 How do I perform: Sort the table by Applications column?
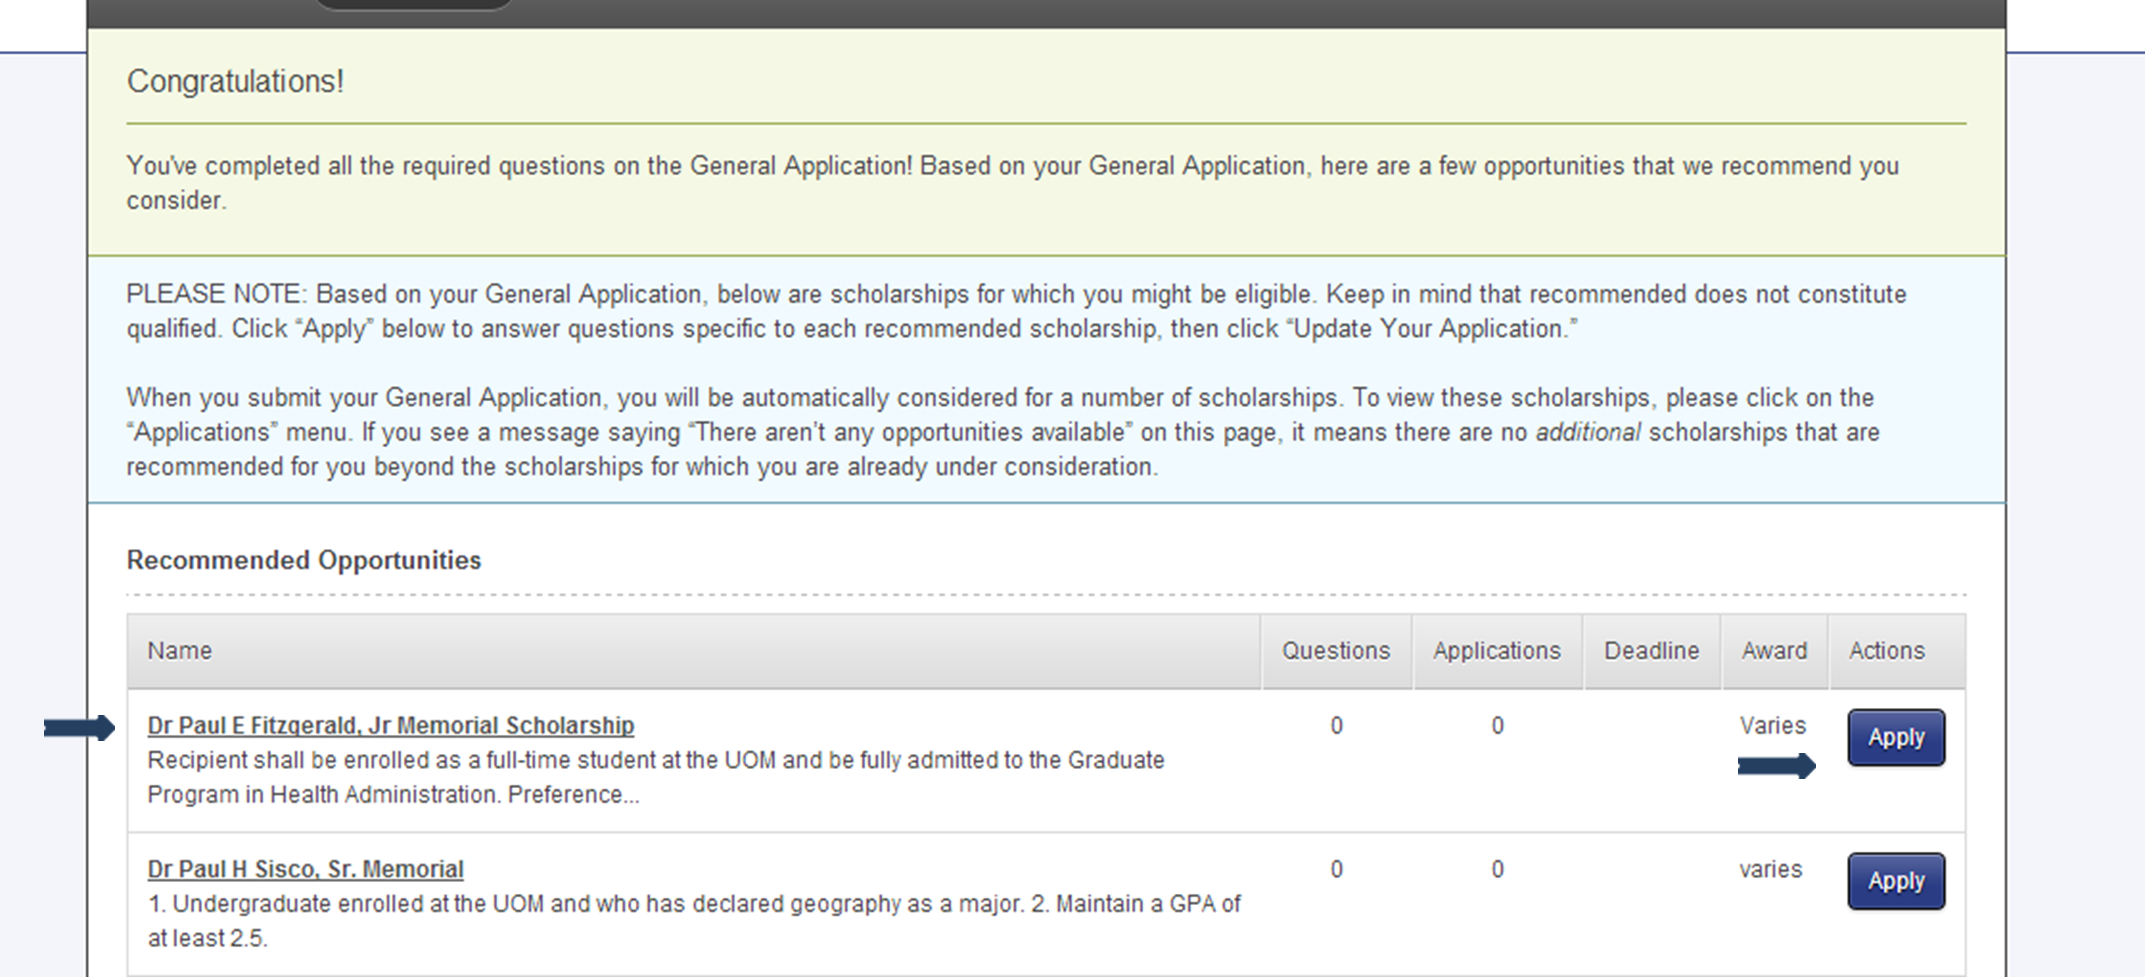tap(1497, 650)
